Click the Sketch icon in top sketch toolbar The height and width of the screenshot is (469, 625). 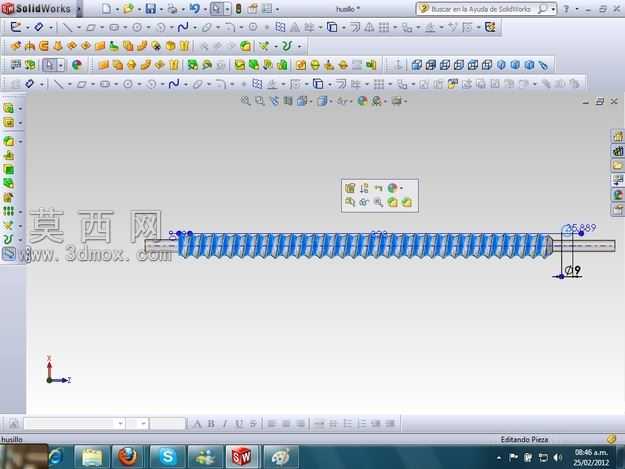[16, 27]
